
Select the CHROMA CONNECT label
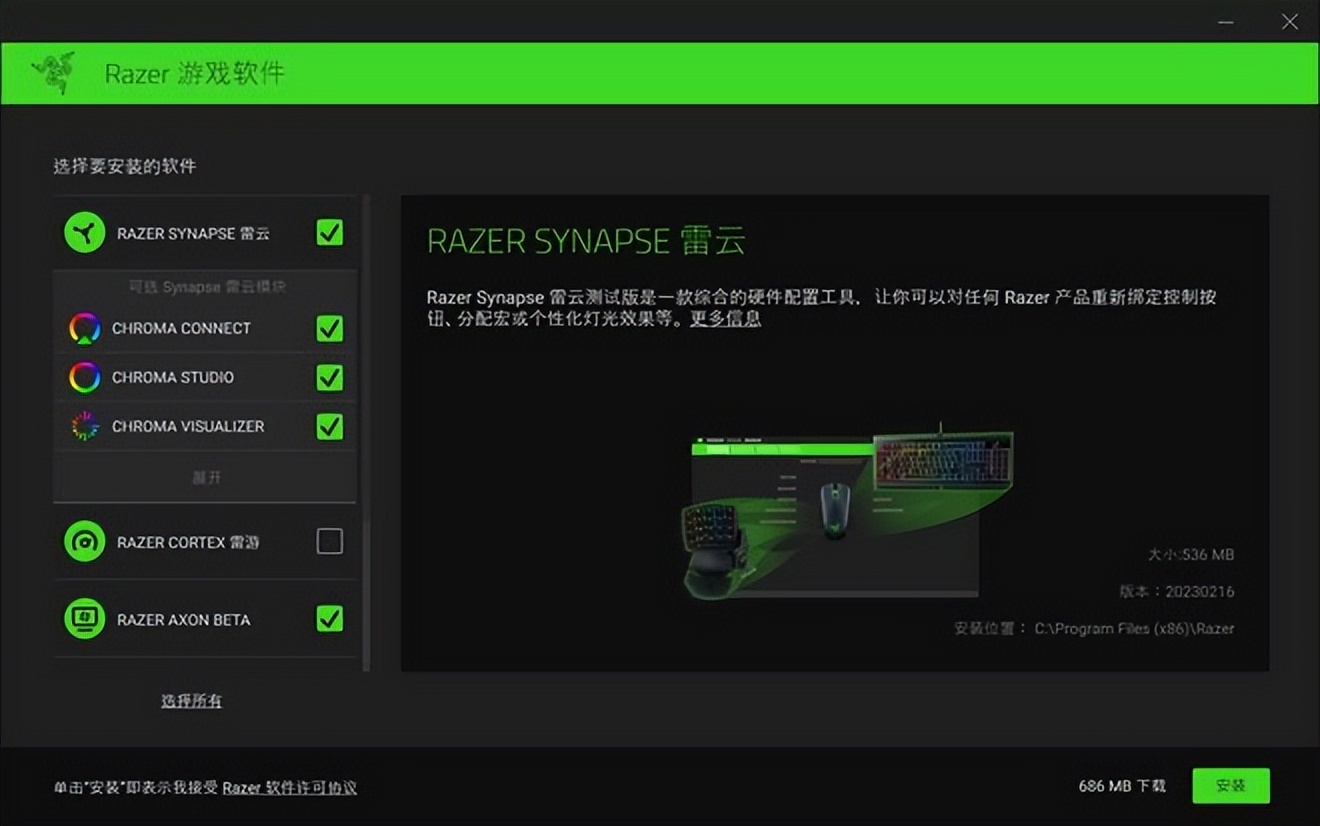pyautogui.click(x=181, y=328)
